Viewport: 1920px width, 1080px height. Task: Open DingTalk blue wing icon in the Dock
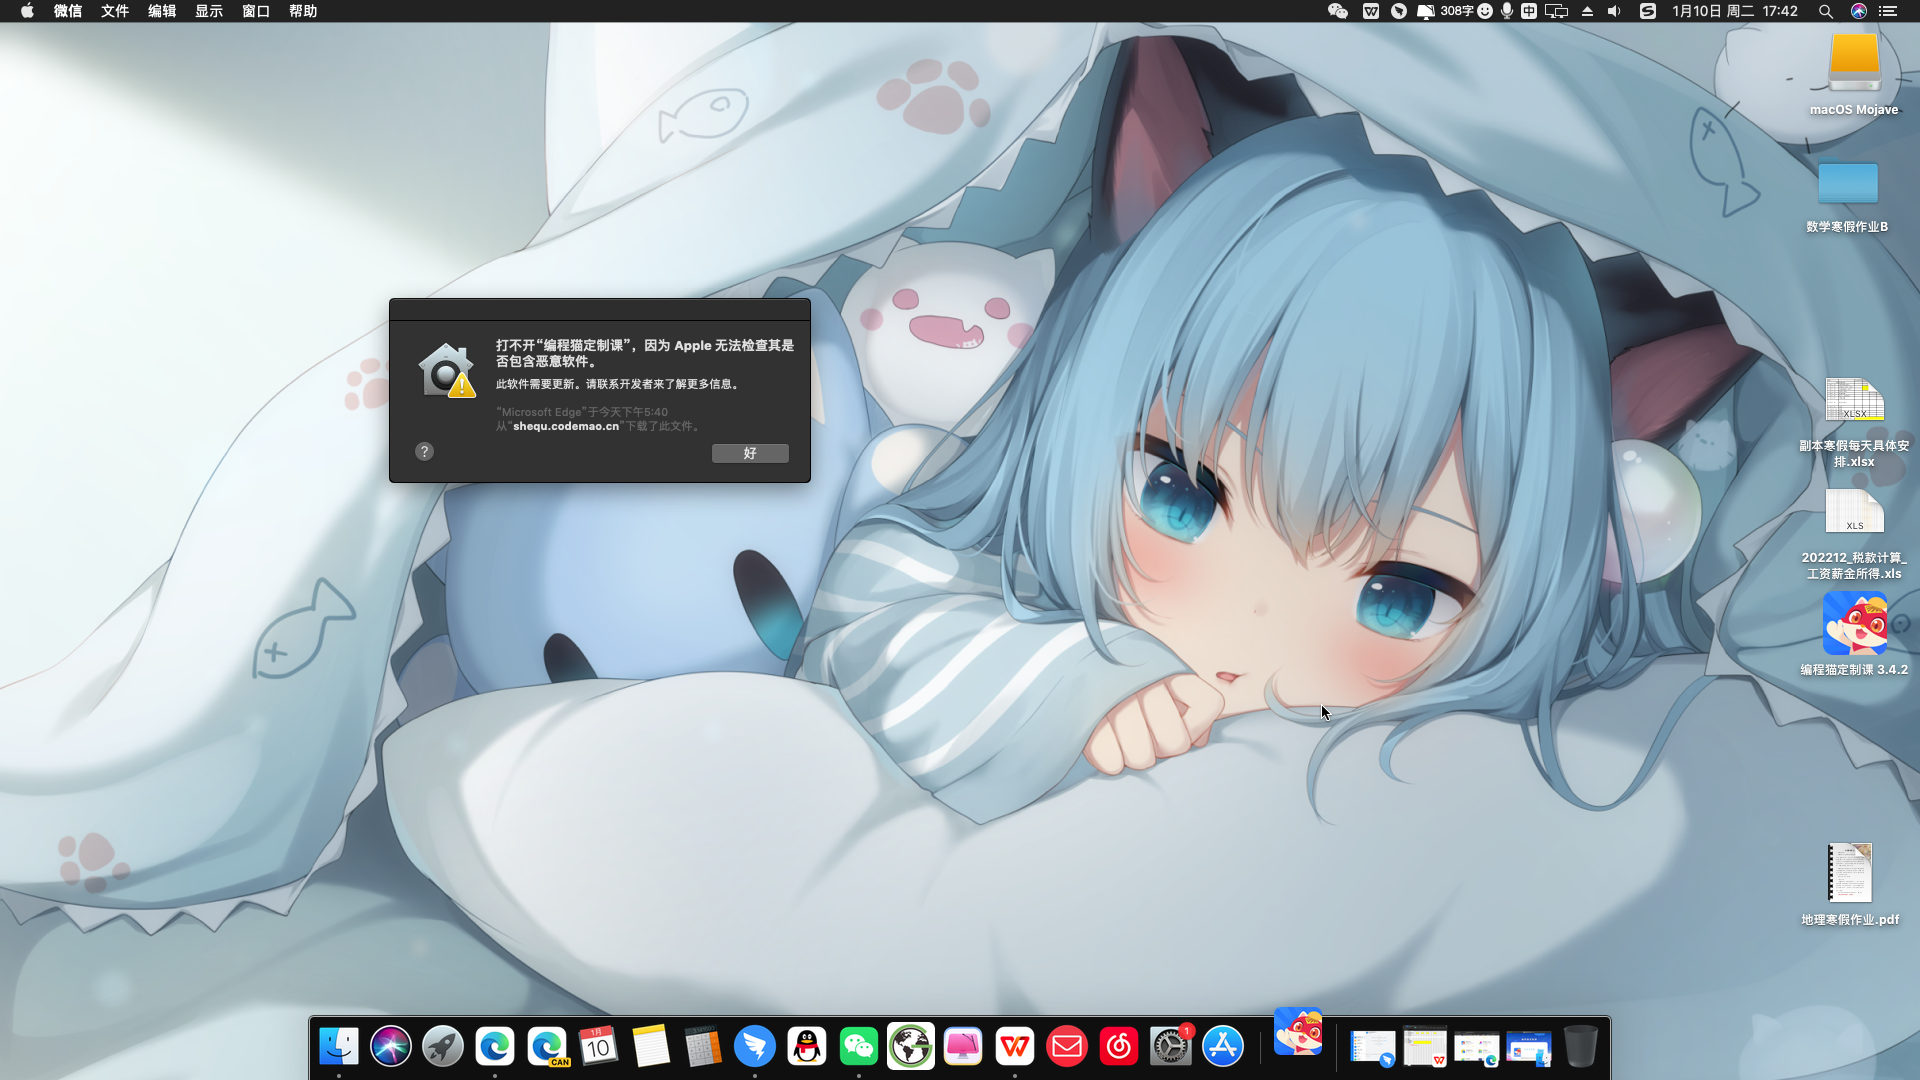[755, 1047]
